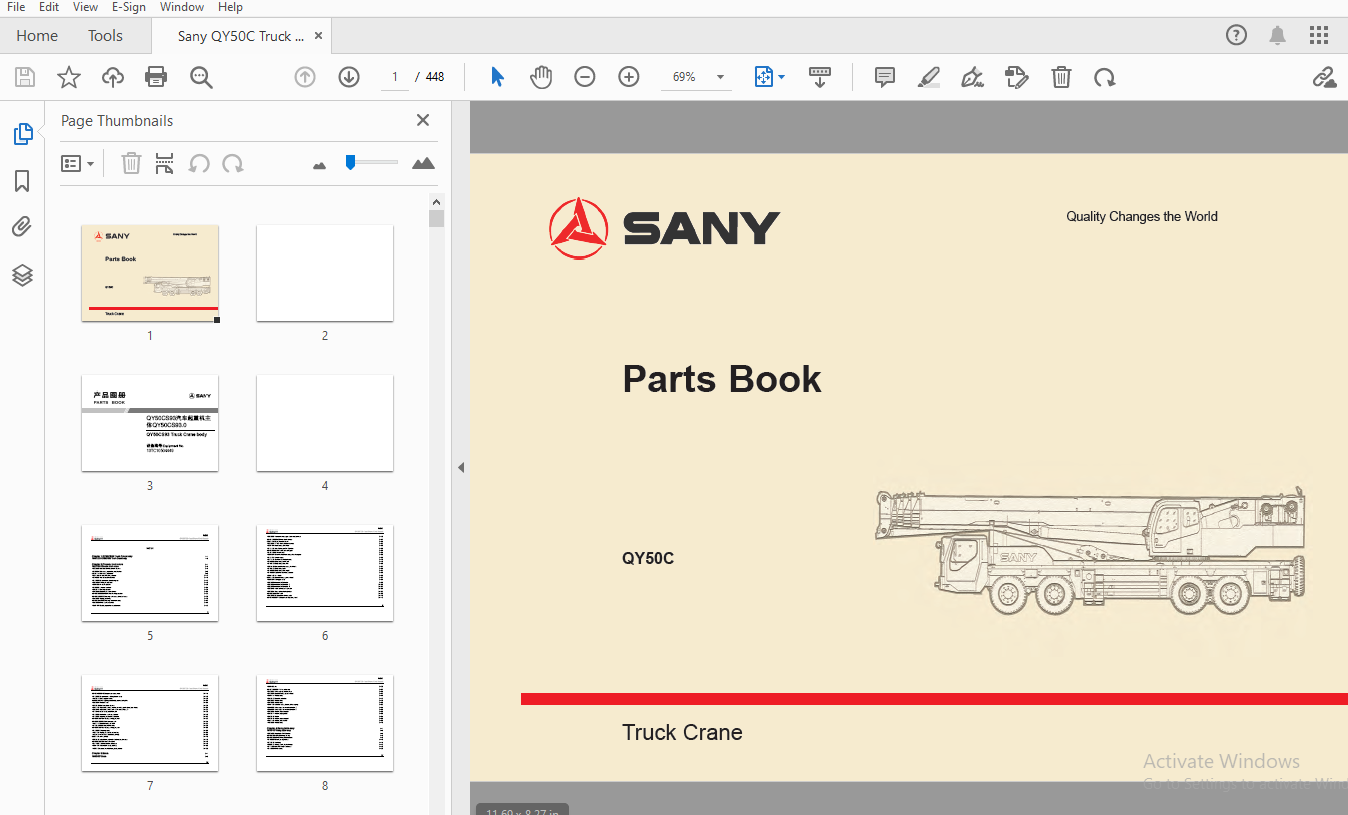1348x815 pixels.
Task: Open the View menu
Action: (85, 7)
